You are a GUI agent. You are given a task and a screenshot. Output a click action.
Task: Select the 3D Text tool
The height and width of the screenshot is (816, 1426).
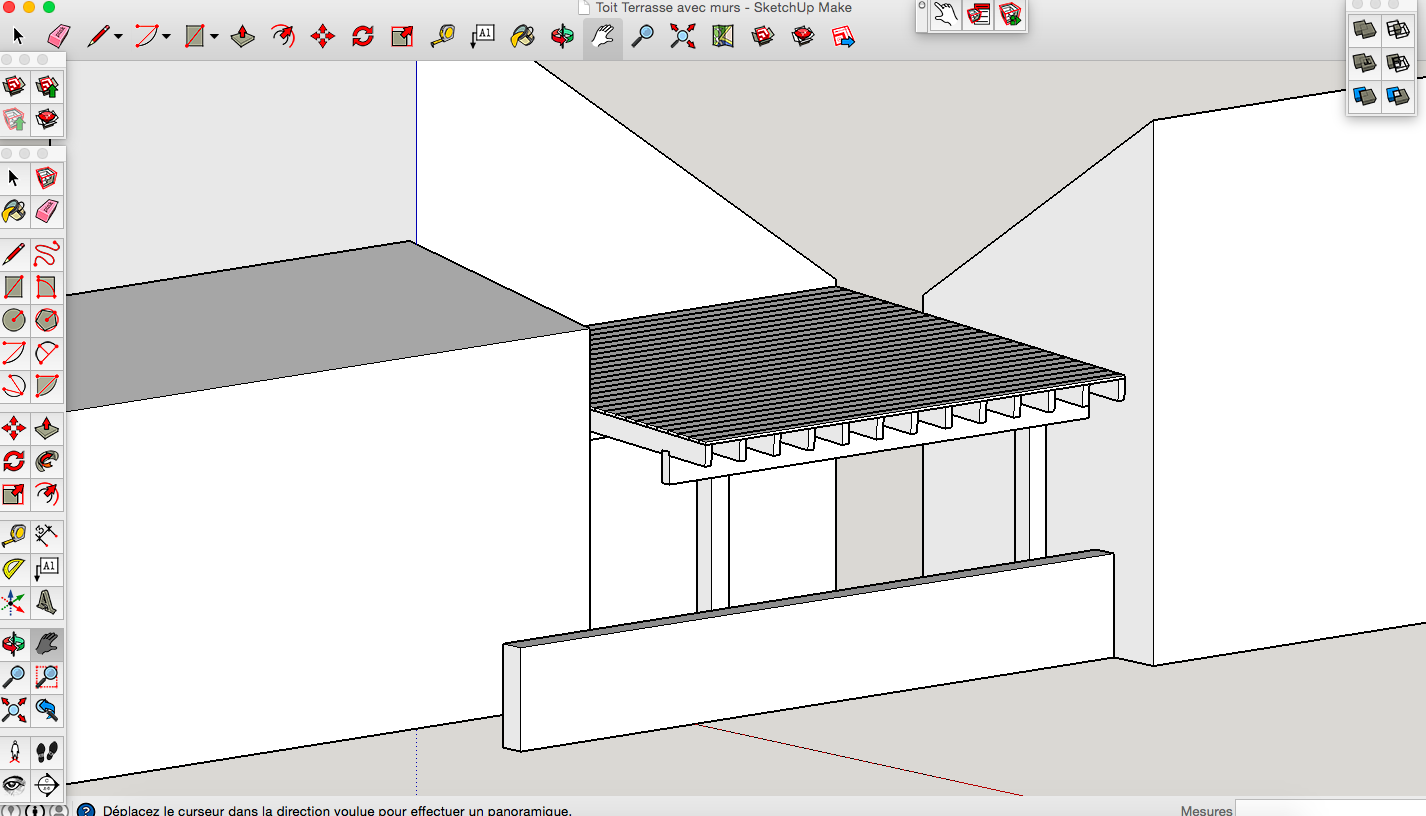[x=47, y=602]
